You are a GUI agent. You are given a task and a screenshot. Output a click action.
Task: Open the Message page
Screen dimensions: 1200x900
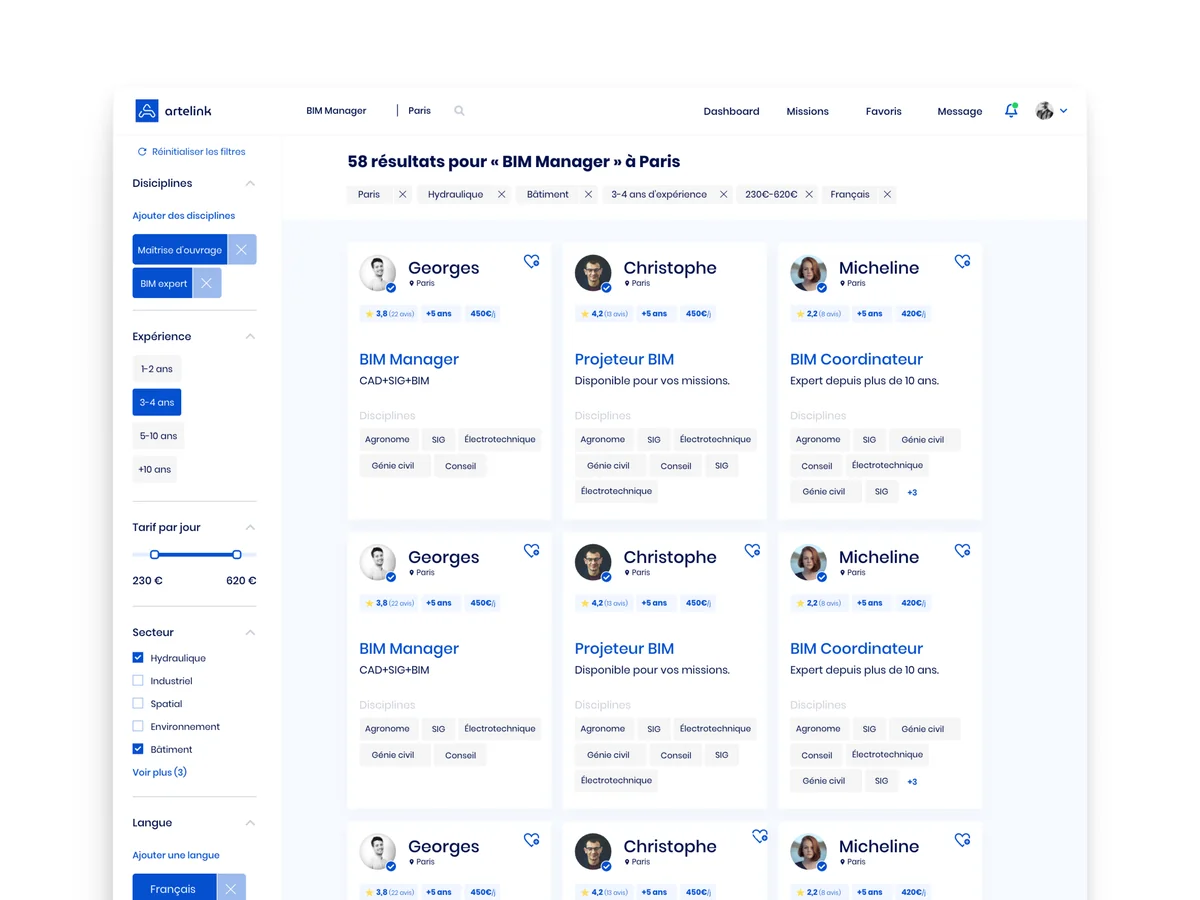point(960,111)
